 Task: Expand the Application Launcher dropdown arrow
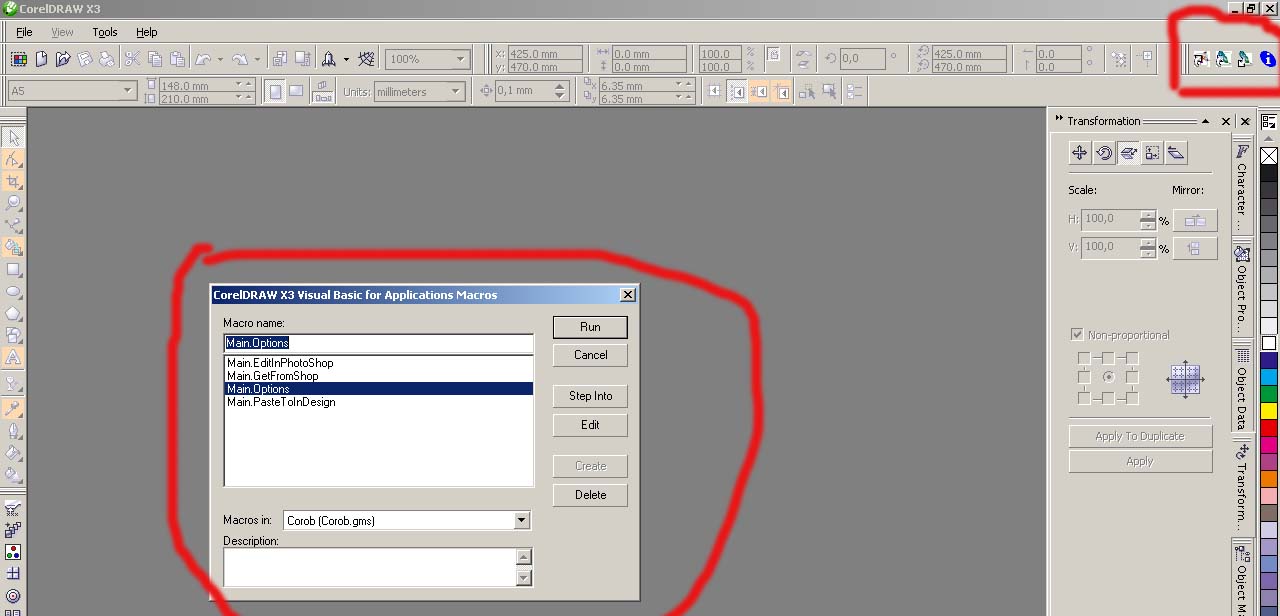pyautogui.click(x=346, y=59)
